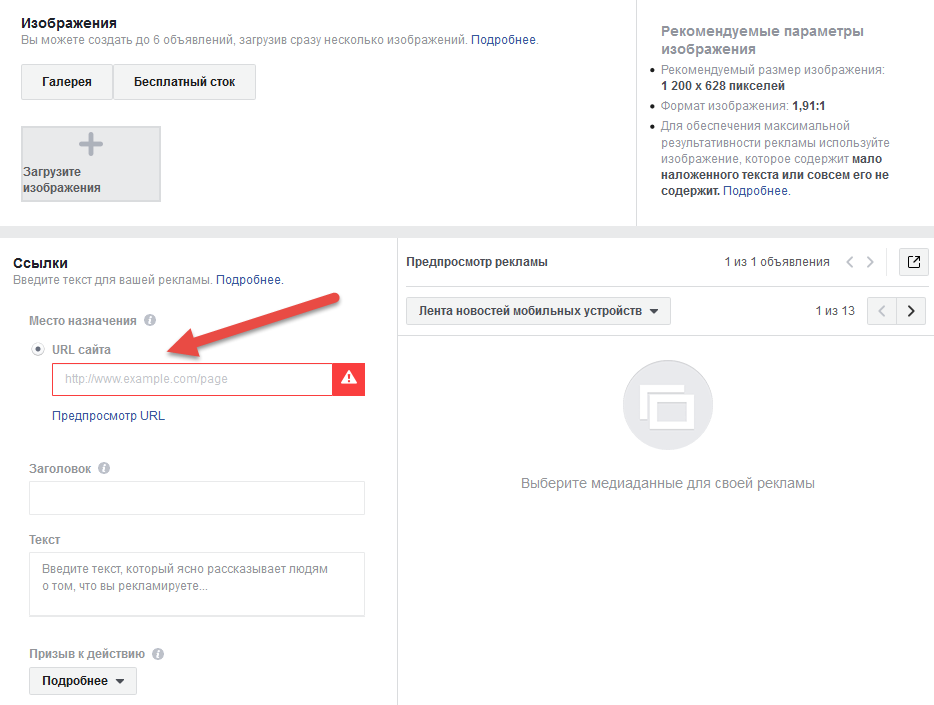Click next placement arrow beside 1 из 13
Screen dimensions: 934x705
coord(911,311)
